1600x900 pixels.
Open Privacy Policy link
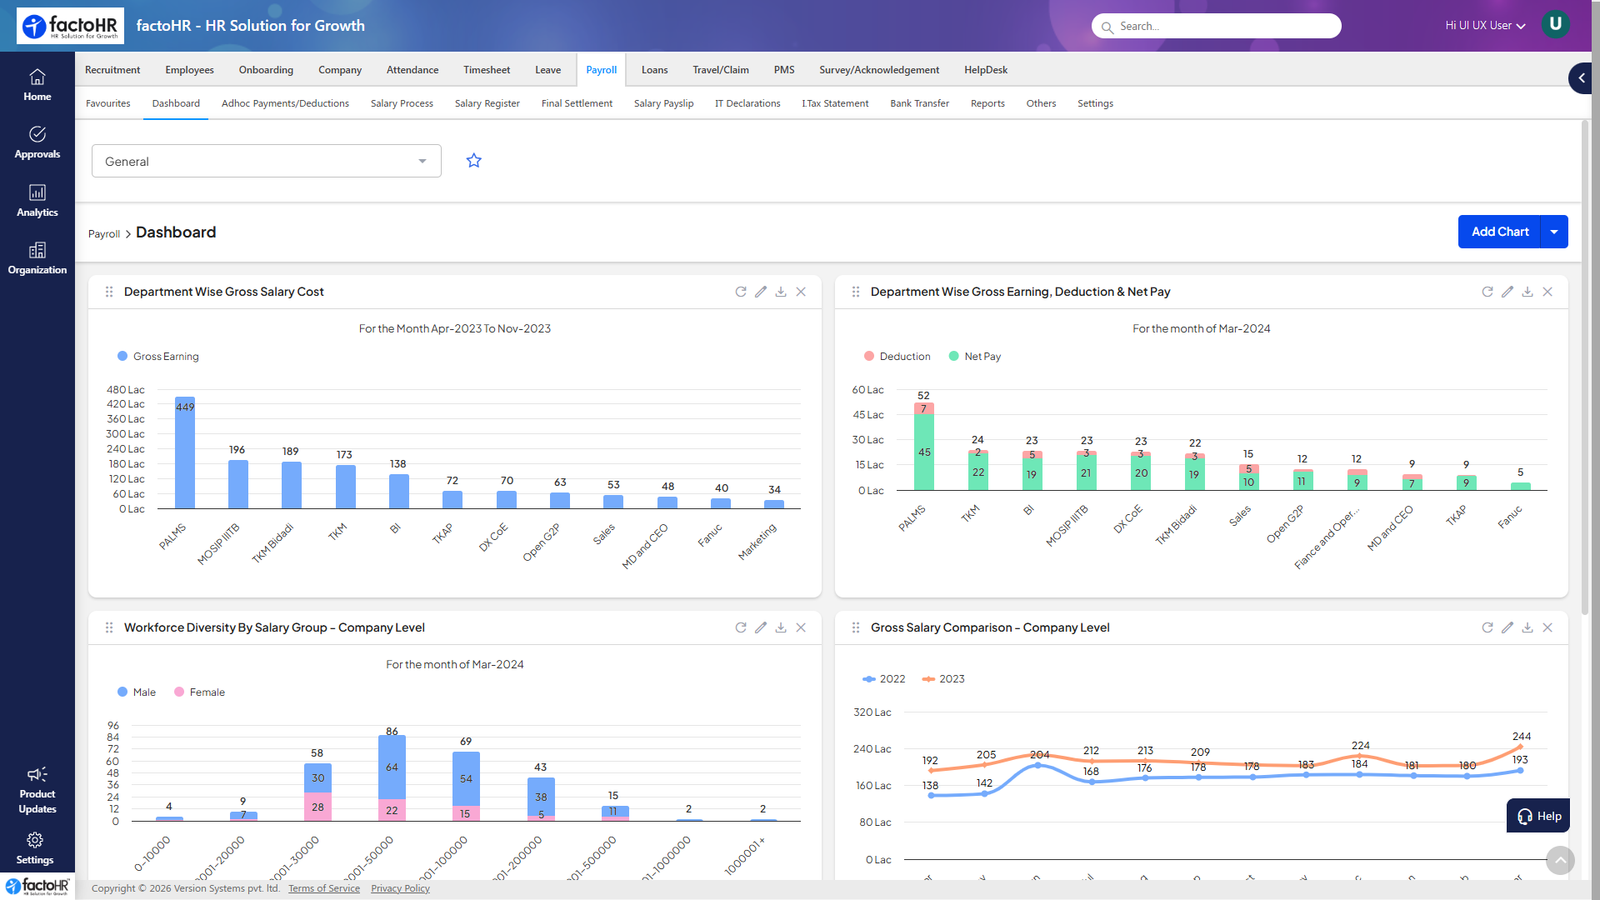[x=400, y=889]
